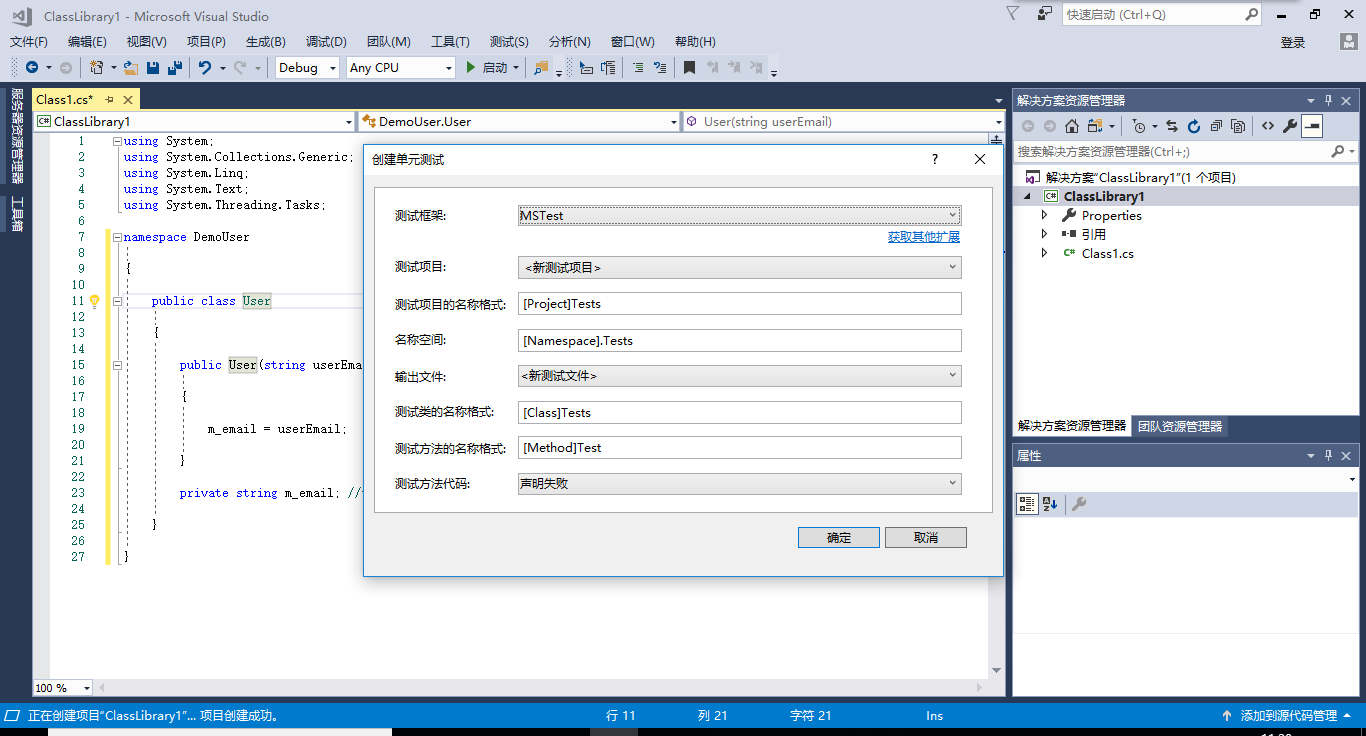Click the Home icon in Solution Explorer

1071,126
